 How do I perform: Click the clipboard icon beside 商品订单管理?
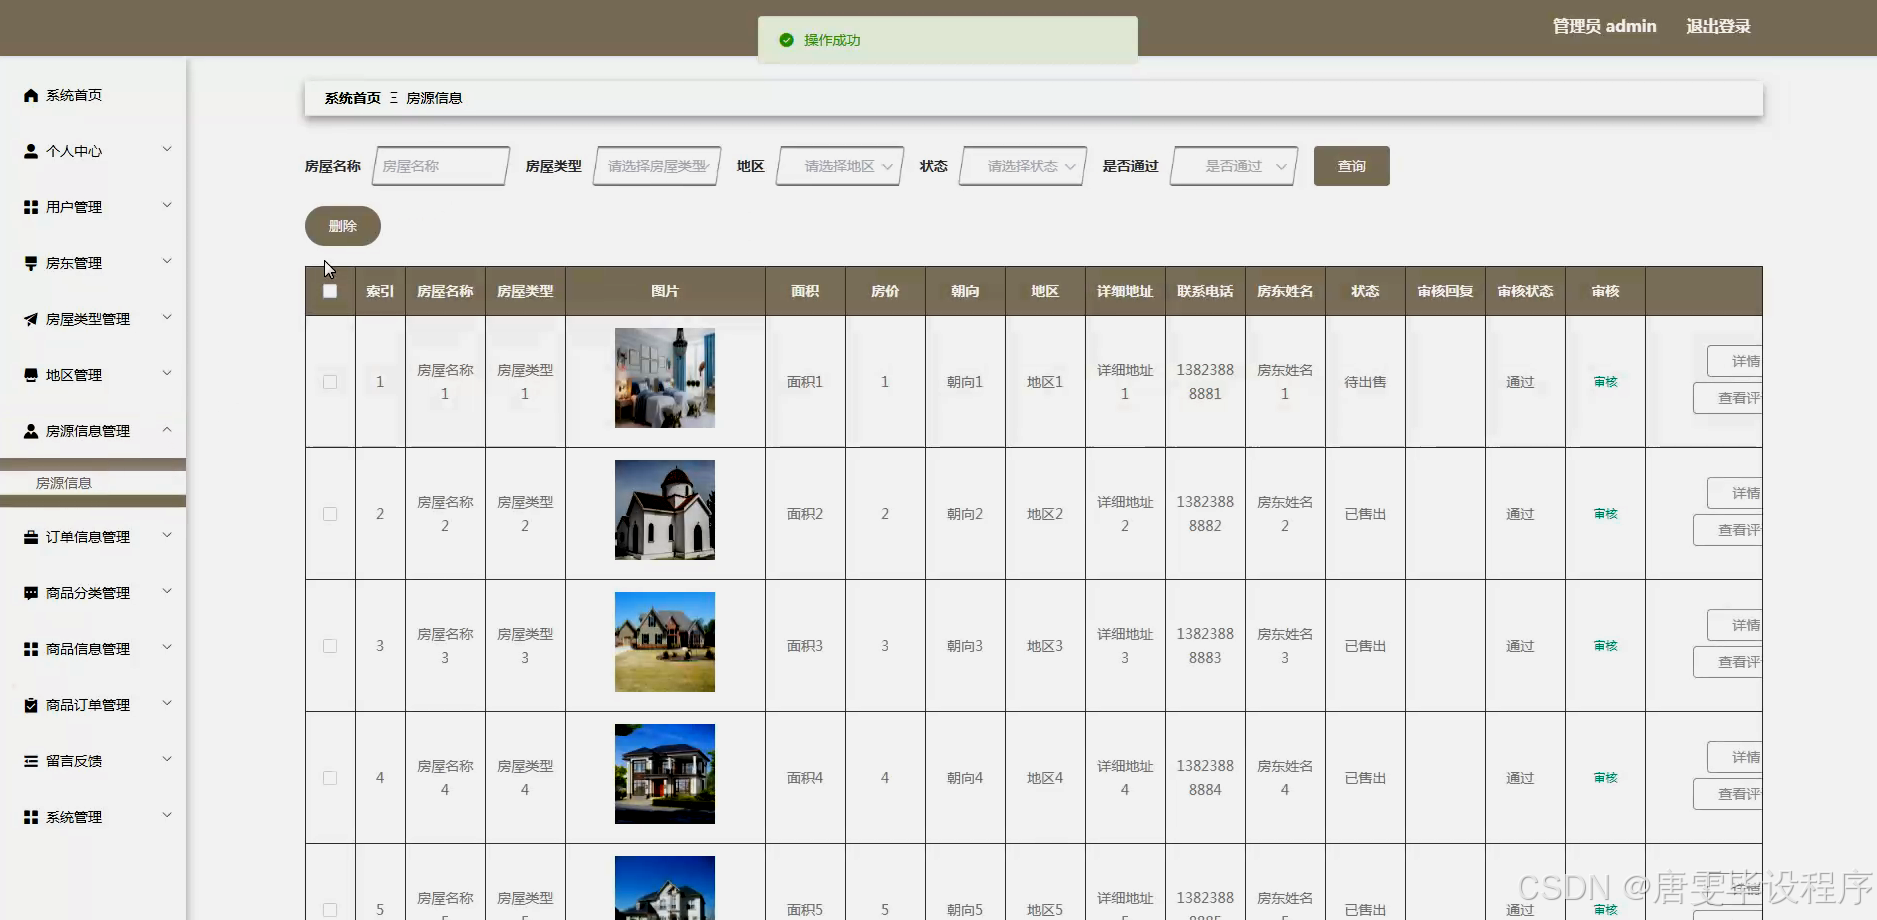31,705
